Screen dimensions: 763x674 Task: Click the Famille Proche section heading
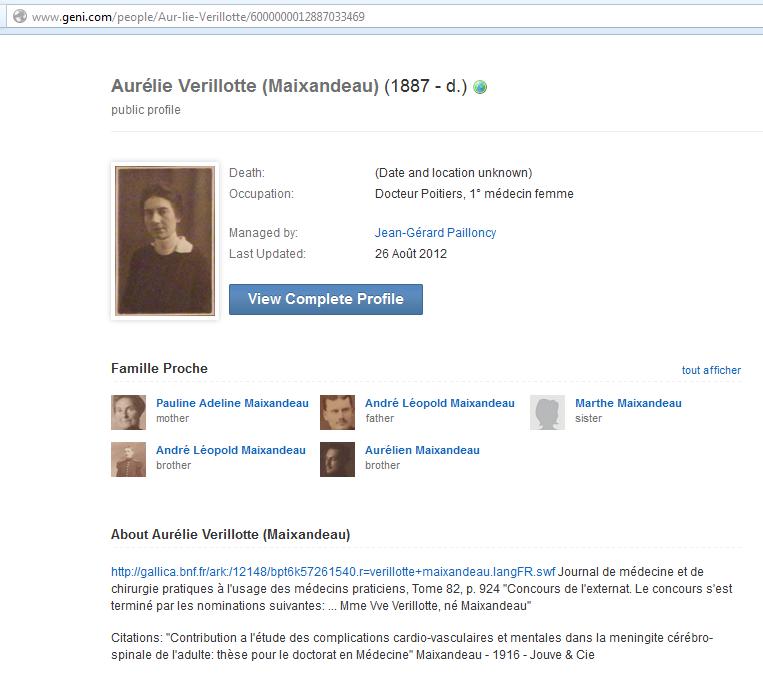[x=159, y=368]
